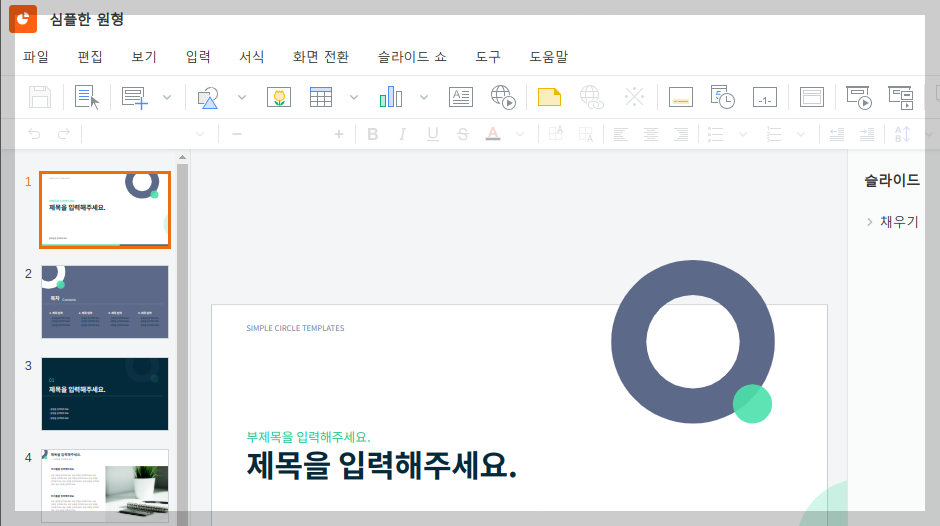Click the first text-in-cell A icon
This screenshot has width=940, height=526.
click(556, 134)
